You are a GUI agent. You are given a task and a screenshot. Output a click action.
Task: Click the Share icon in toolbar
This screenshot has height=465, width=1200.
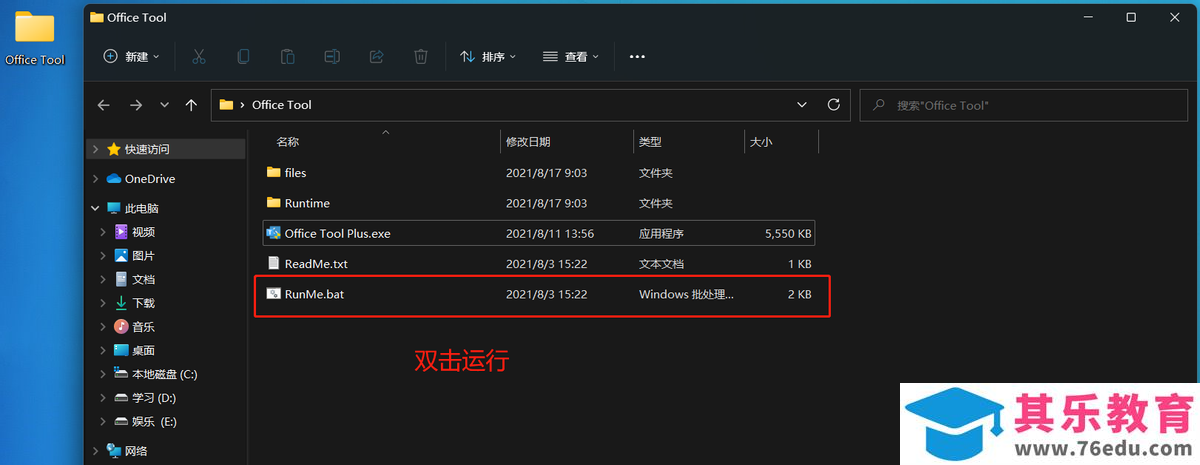pos(377,57)
